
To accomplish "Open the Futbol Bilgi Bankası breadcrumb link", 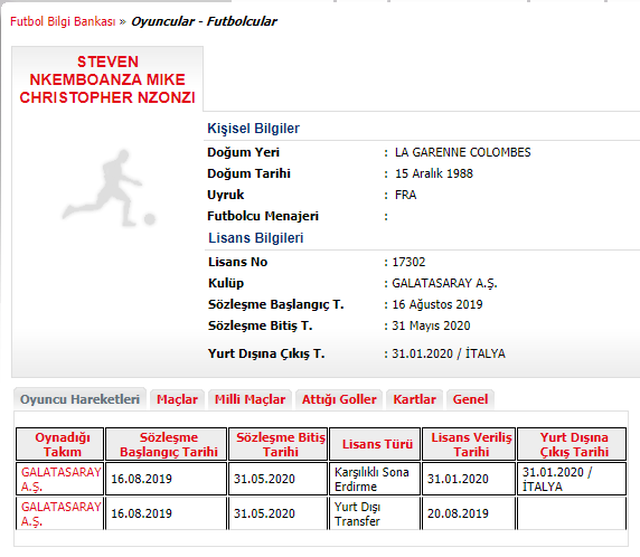I will tap(62, 22).
